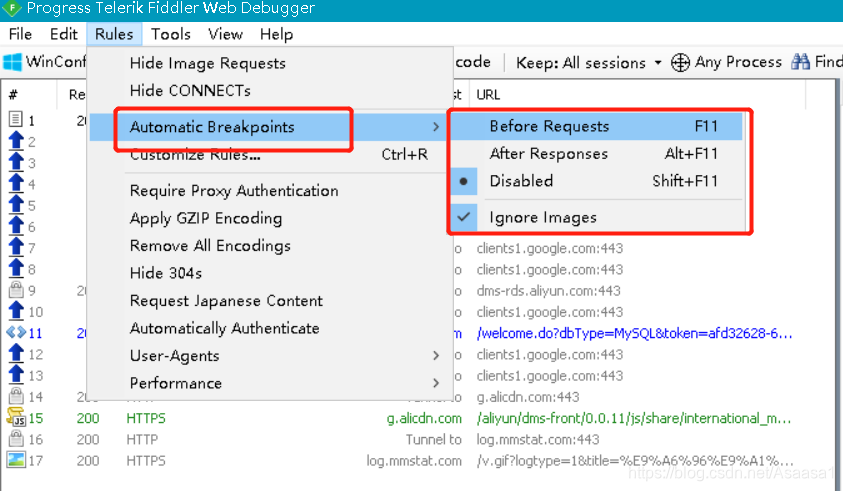Click the lock icon of session 9

pyautogui.click(x=16, y=290)
